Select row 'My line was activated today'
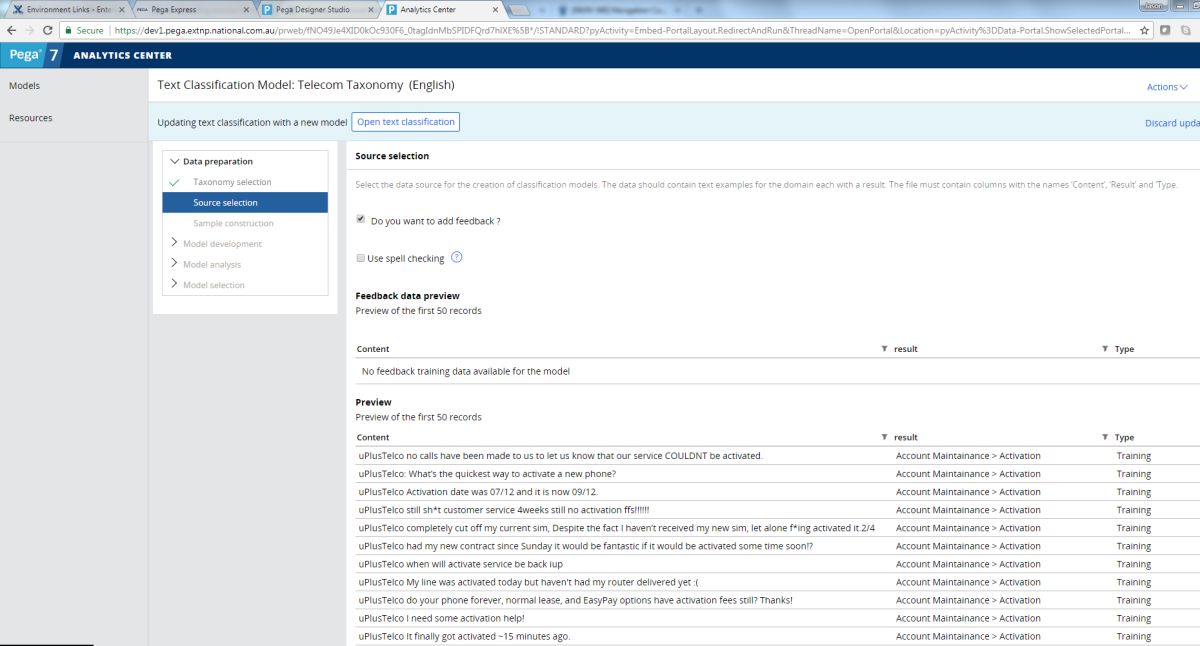Screen dimensions: 1200x646 click(x=777, y=582)
